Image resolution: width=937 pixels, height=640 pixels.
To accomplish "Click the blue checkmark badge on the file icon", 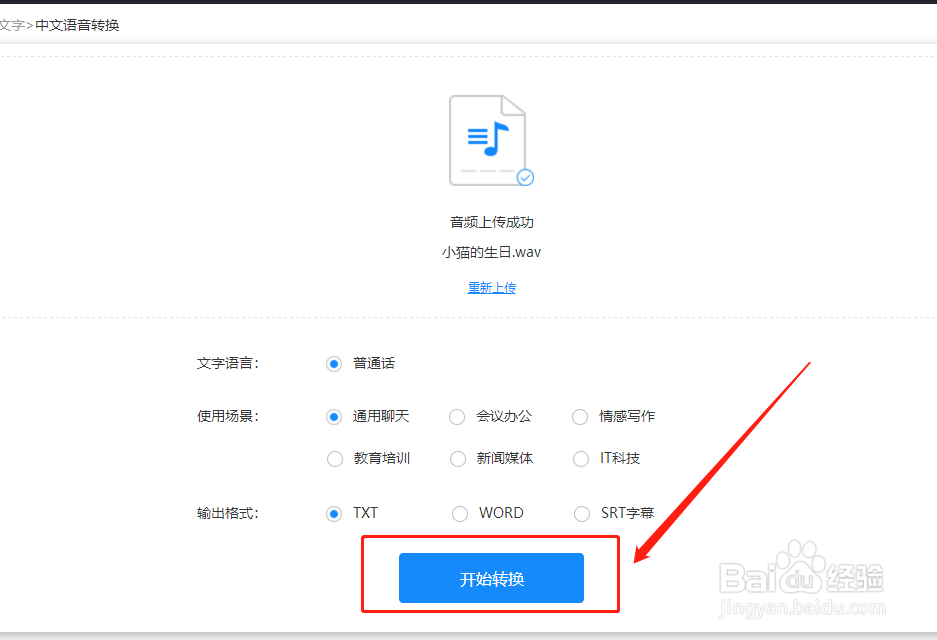I will point(525,177).
